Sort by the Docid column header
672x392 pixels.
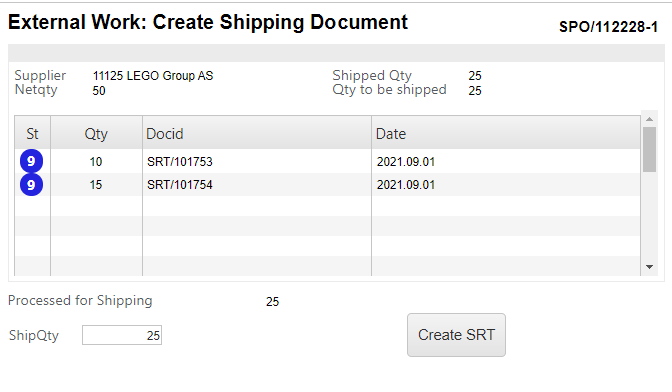point(257,134)
